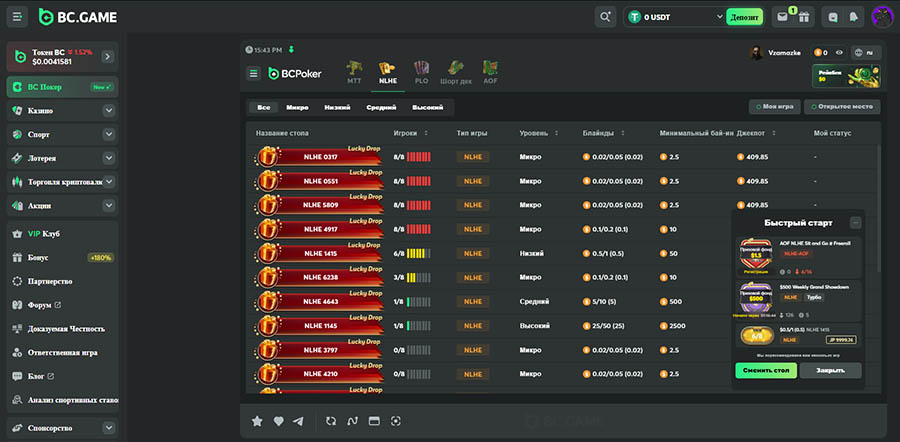Click the star favorites icon in bottom bar
Image resolution: width=900 pixels, height=442 pixels.
[x=257, y=421]
